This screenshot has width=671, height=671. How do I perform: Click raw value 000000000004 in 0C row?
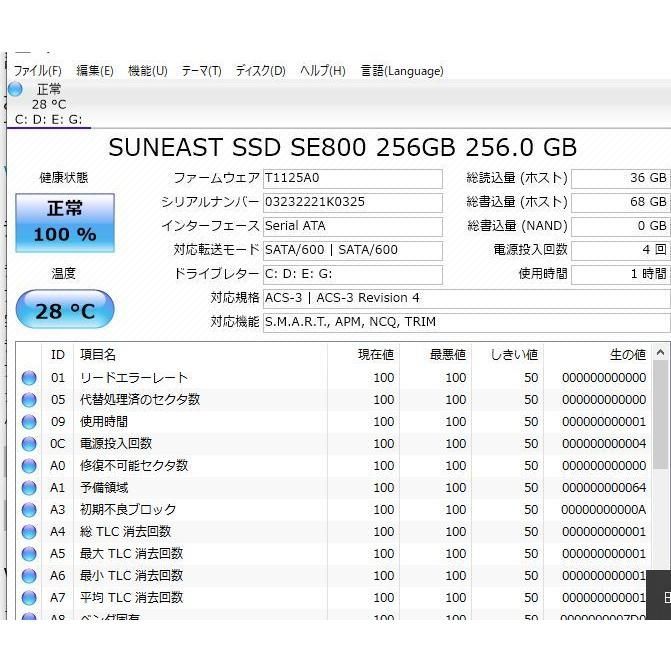pyautogui.click(x=604, y=444)
